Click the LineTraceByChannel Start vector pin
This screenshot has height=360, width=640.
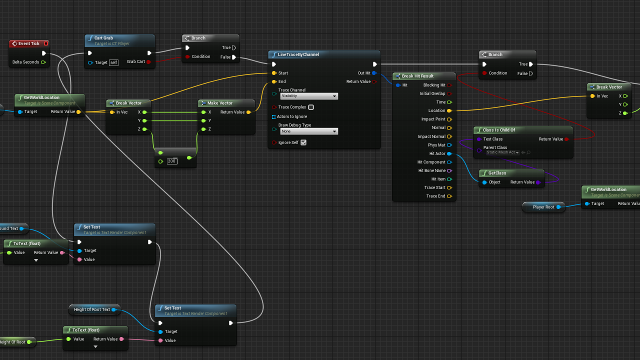pyautogui.click(x=274, y=73)
